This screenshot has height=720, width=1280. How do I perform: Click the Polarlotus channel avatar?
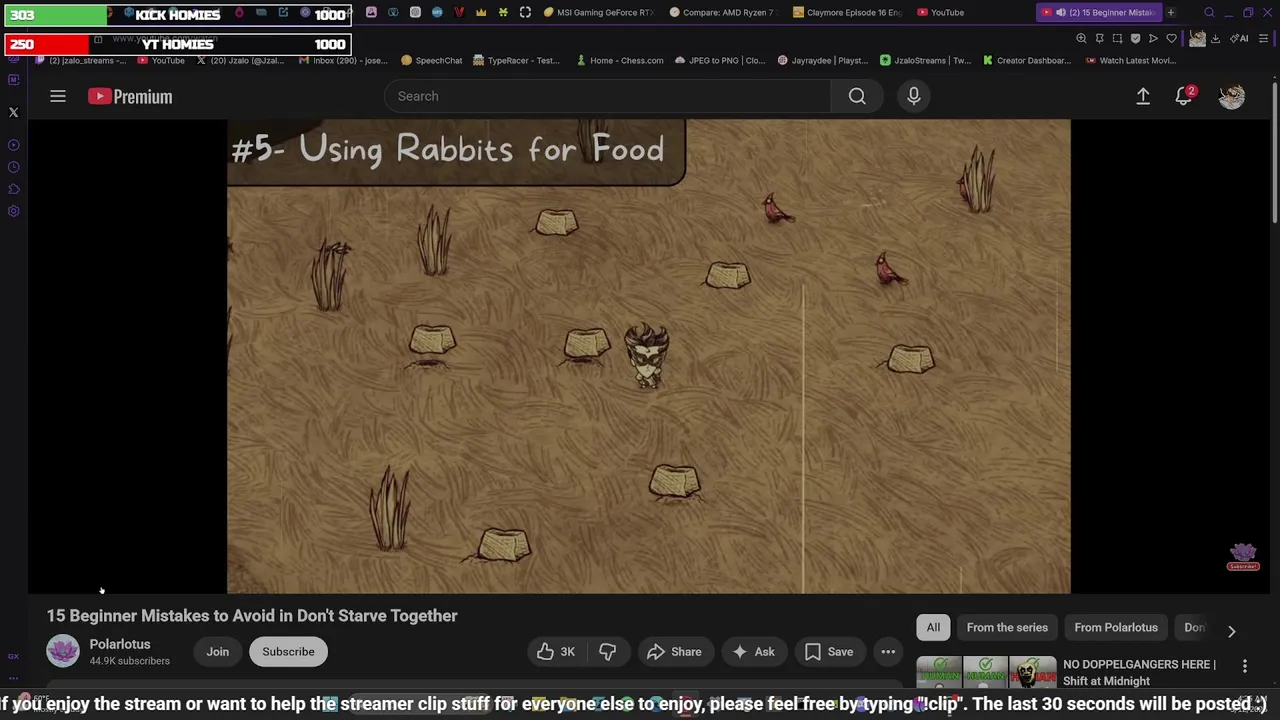click(63, 651)
